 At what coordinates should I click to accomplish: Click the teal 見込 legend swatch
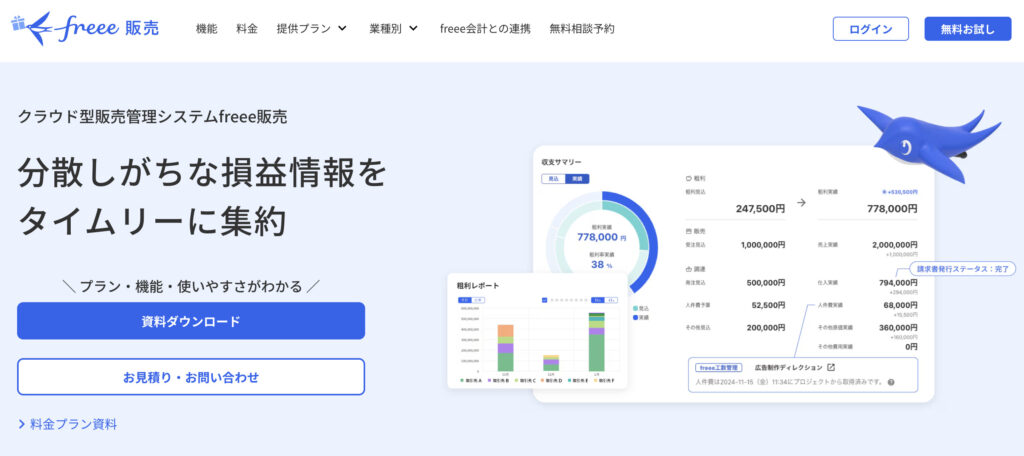point(635,308)
